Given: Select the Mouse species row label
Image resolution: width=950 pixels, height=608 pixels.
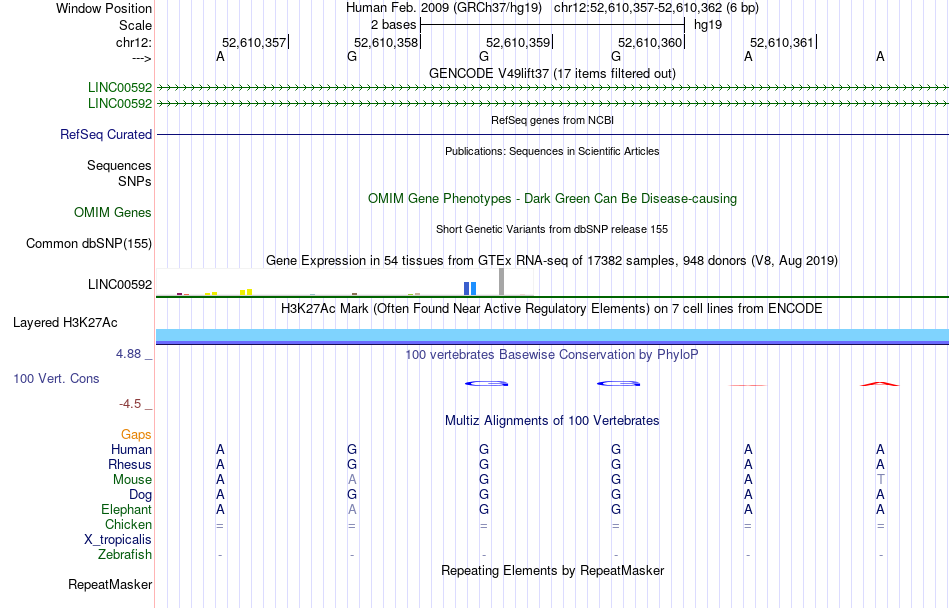Looking at the screenshot, I should [132, 480].
